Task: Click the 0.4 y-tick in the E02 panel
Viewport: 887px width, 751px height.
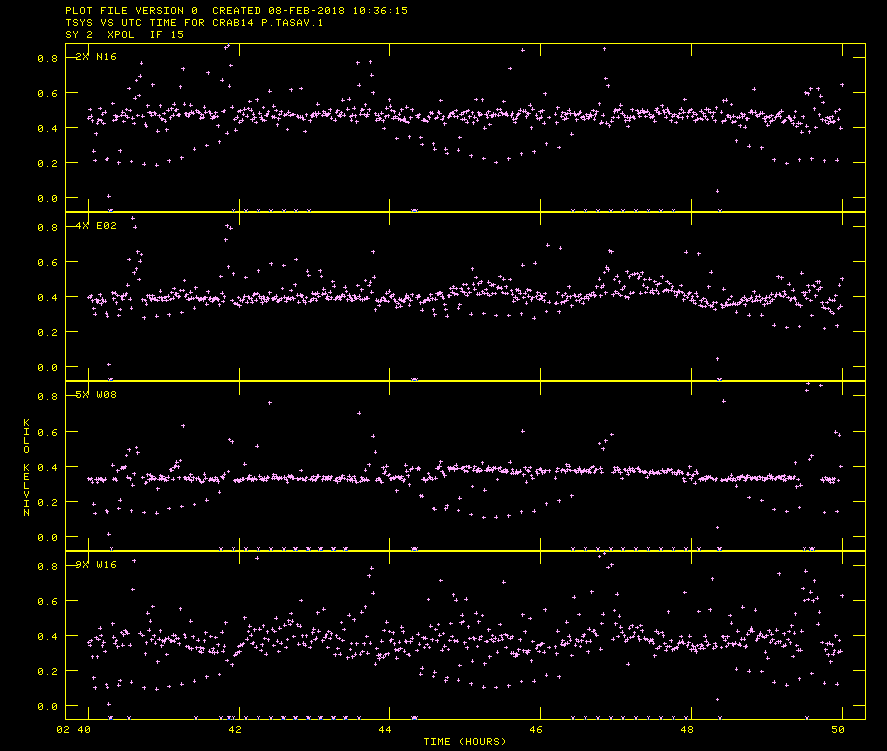Action: [47, 298]
